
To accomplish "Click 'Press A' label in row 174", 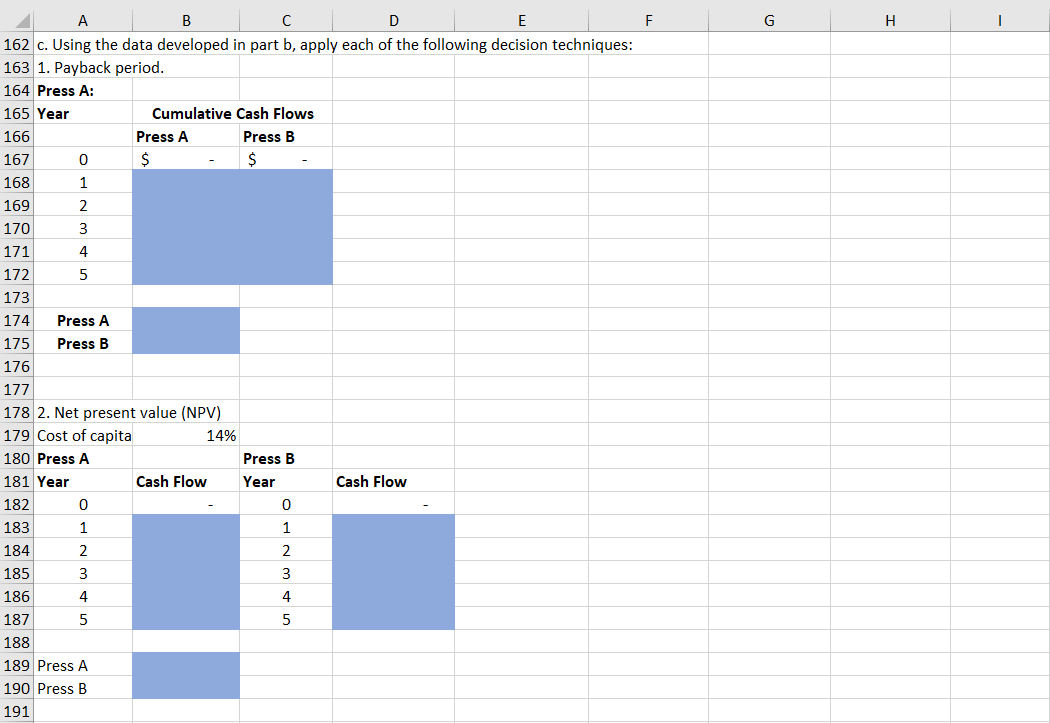I will (x=83, y=321).
